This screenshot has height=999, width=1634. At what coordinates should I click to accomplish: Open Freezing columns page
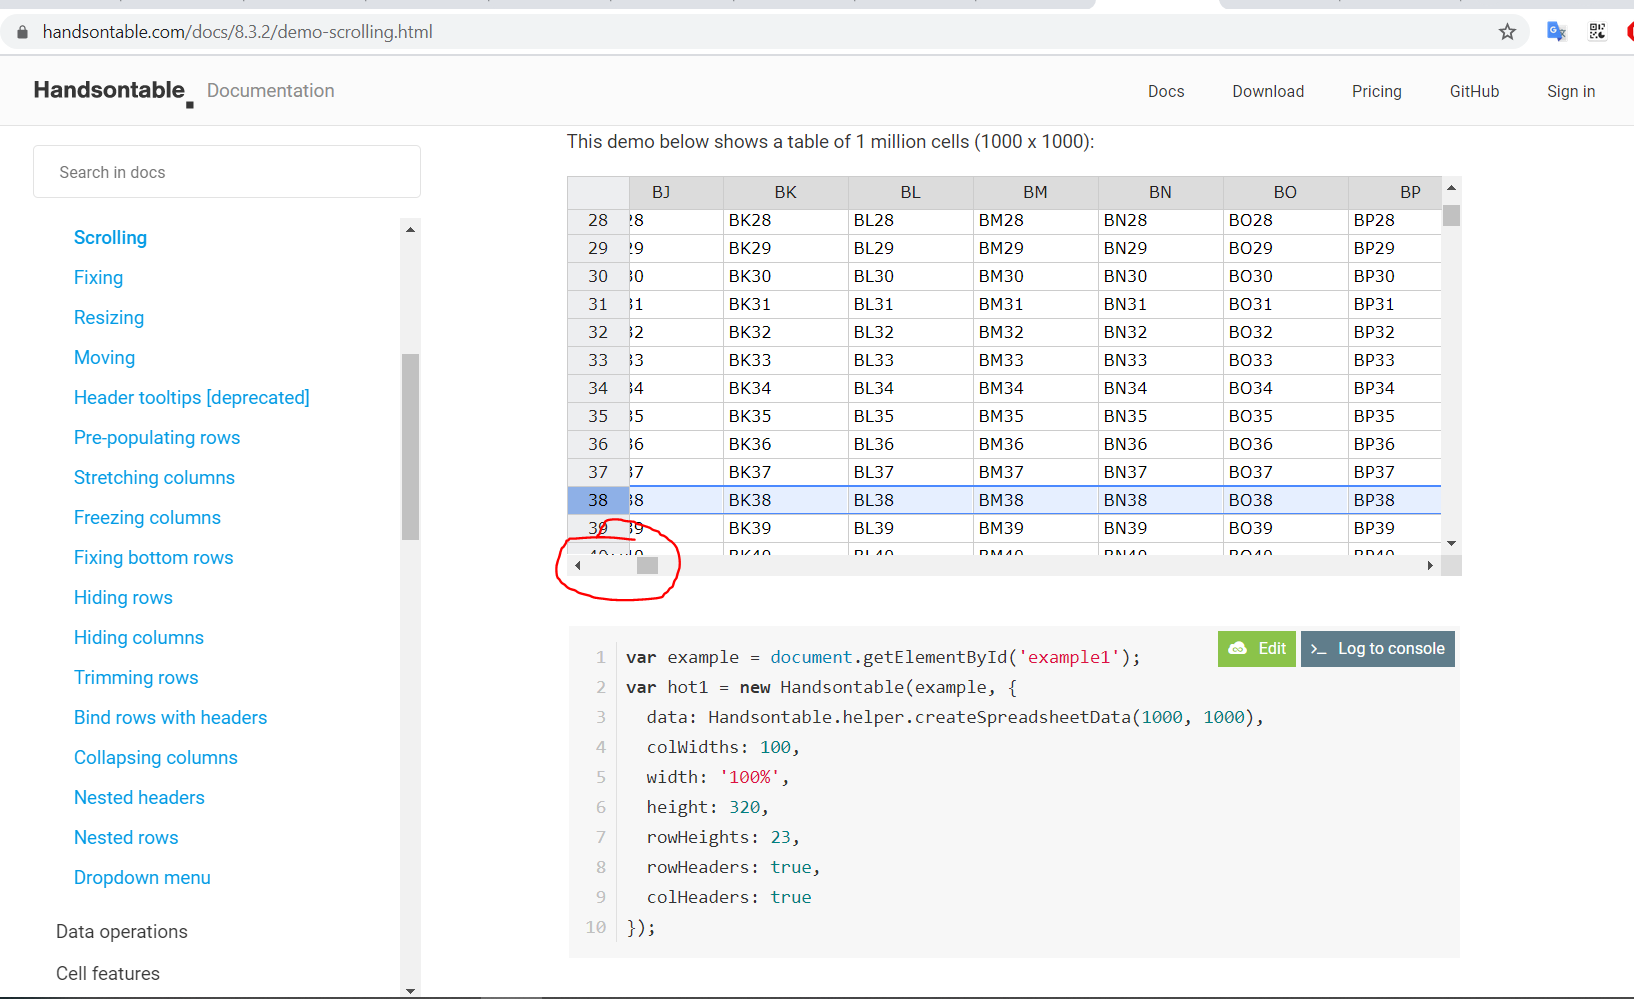pos(147,517)
